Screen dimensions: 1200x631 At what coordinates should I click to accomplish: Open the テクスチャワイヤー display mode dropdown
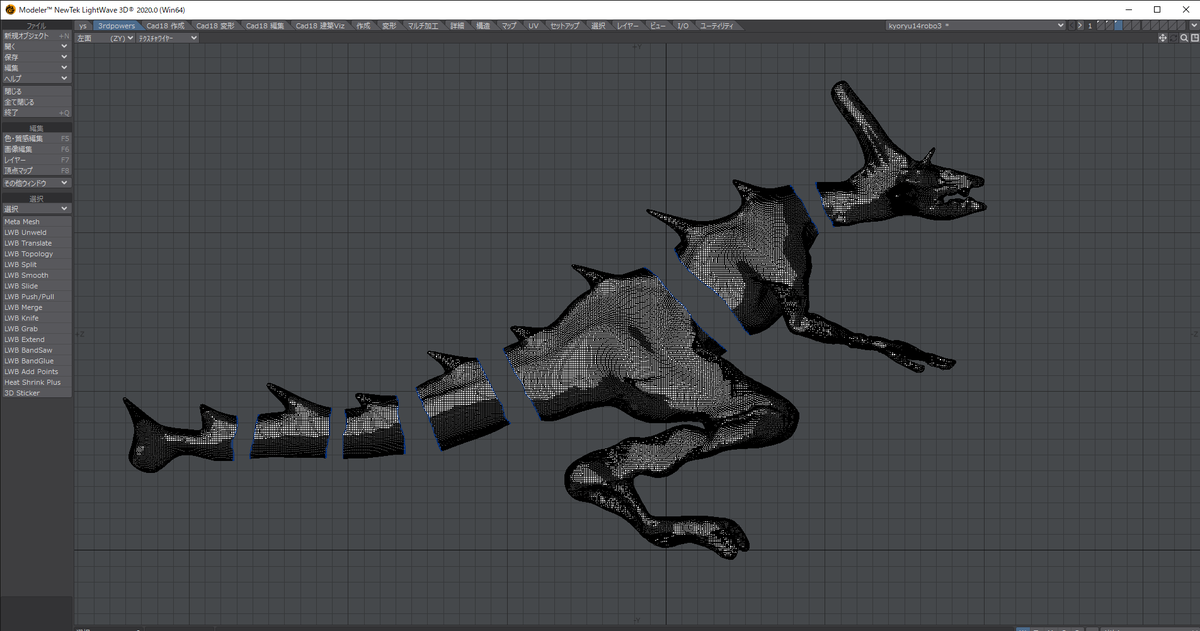click(167, 38)
